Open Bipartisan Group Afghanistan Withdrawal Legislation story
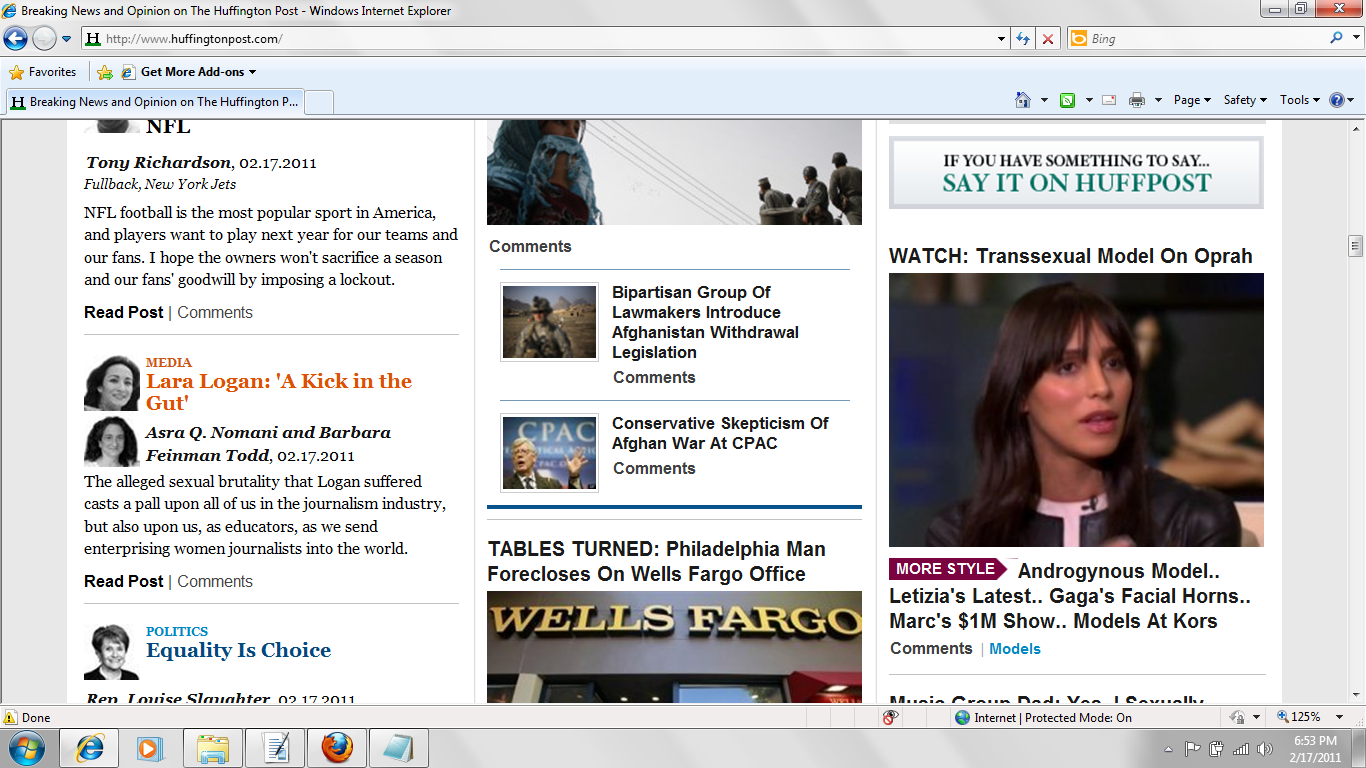Image resolution: width=1366 pixels, height=768 pixels. pyautogui.click(x=706, y=322)
